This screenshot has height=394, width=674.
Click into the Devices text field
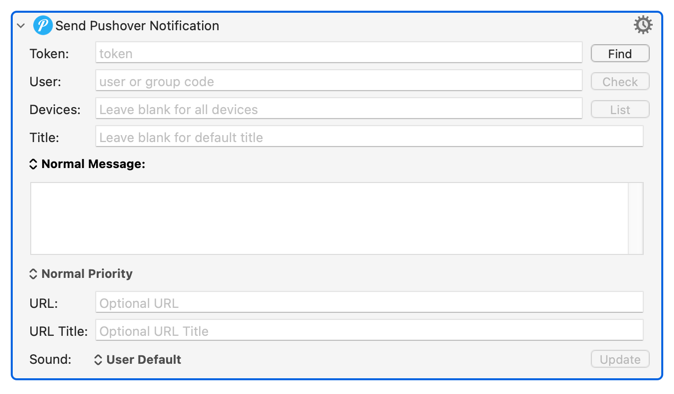pos(339,109)
